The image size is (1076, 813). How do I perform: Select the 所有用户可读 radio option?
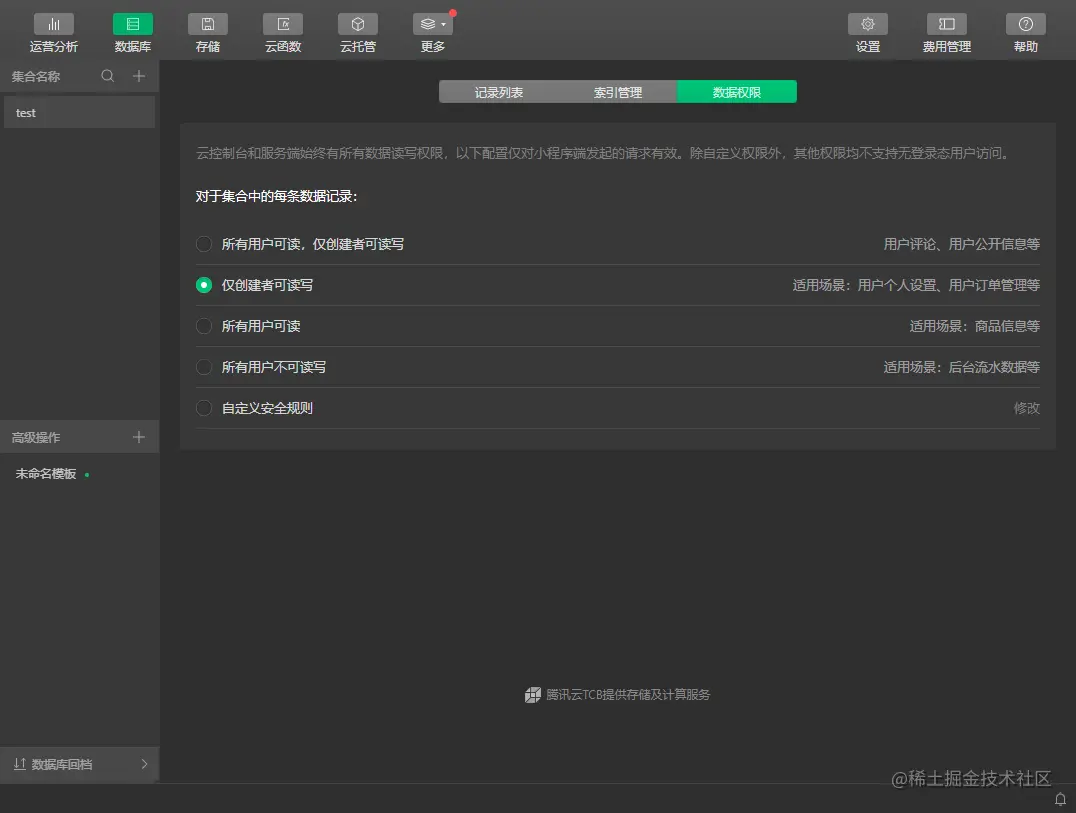click(x=204, y=326)
